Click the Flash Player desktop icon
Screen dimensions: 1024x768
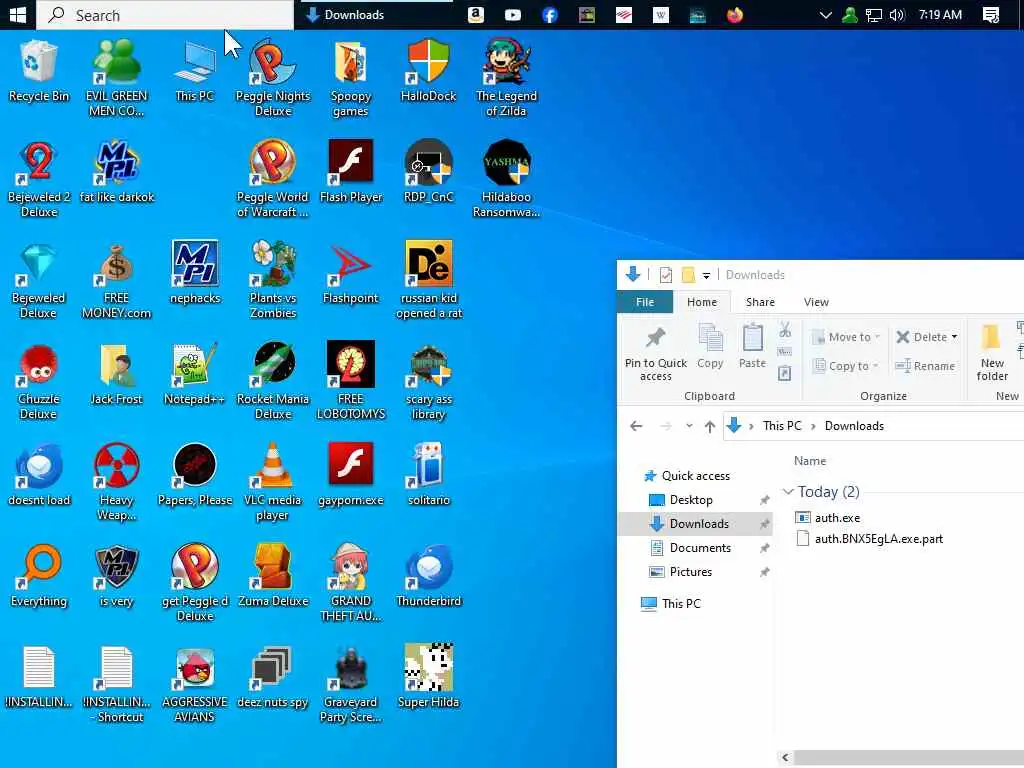click(351, 172)
